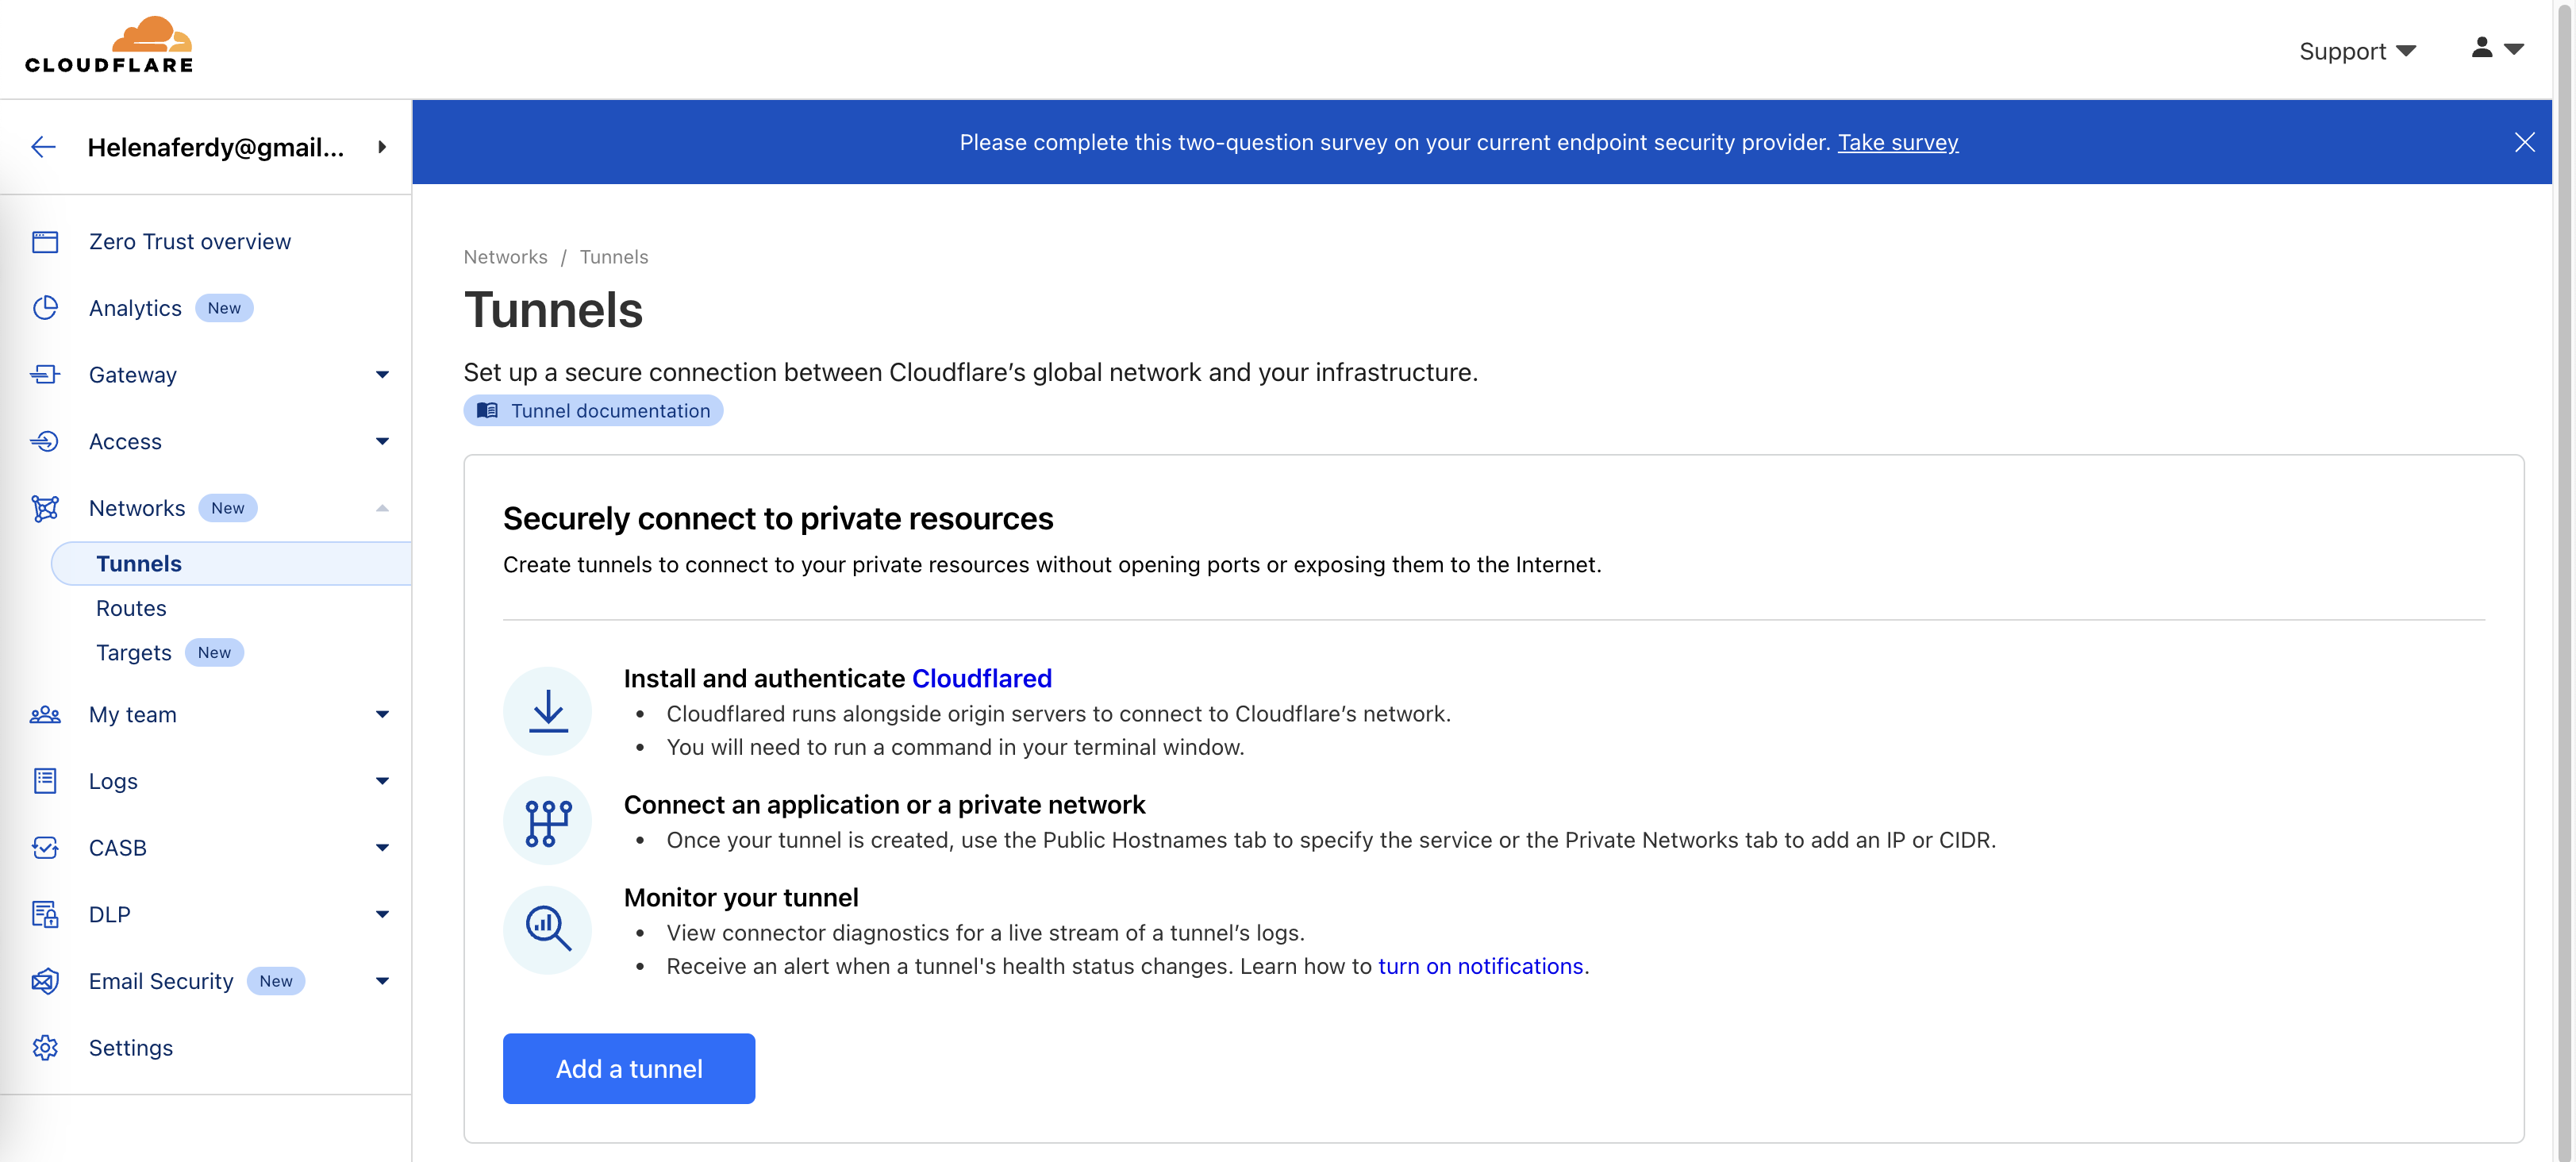Open the user account profile menu
The height and width of the screenshot is (1162, 2576).
tap(2496, 48)
